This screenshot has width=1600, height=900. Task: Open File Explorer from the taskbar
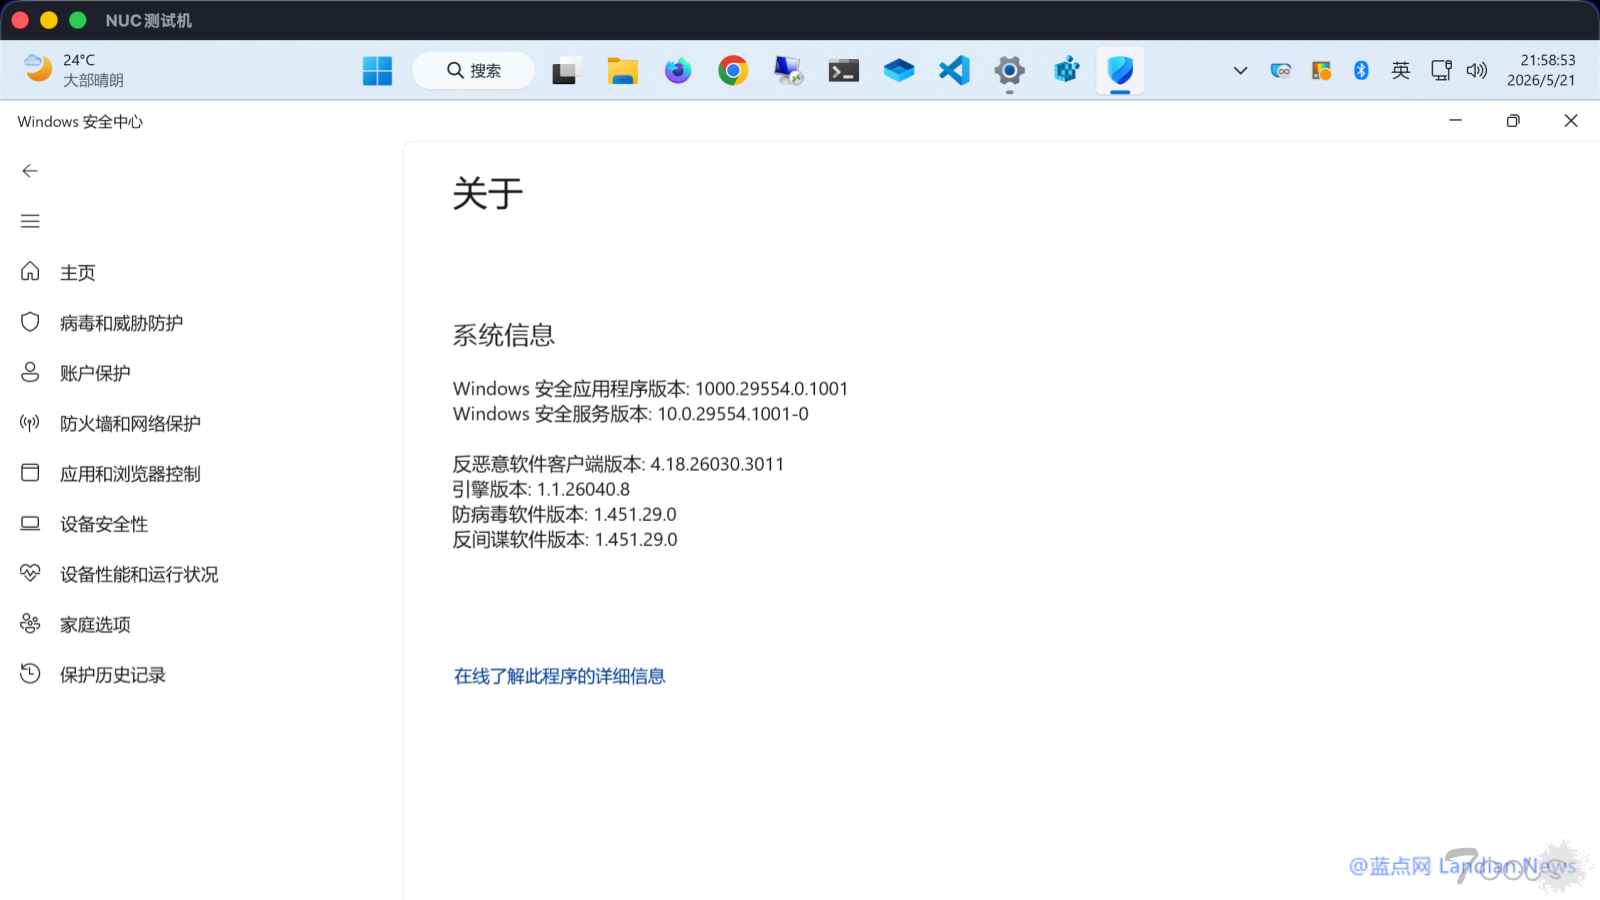622,71
